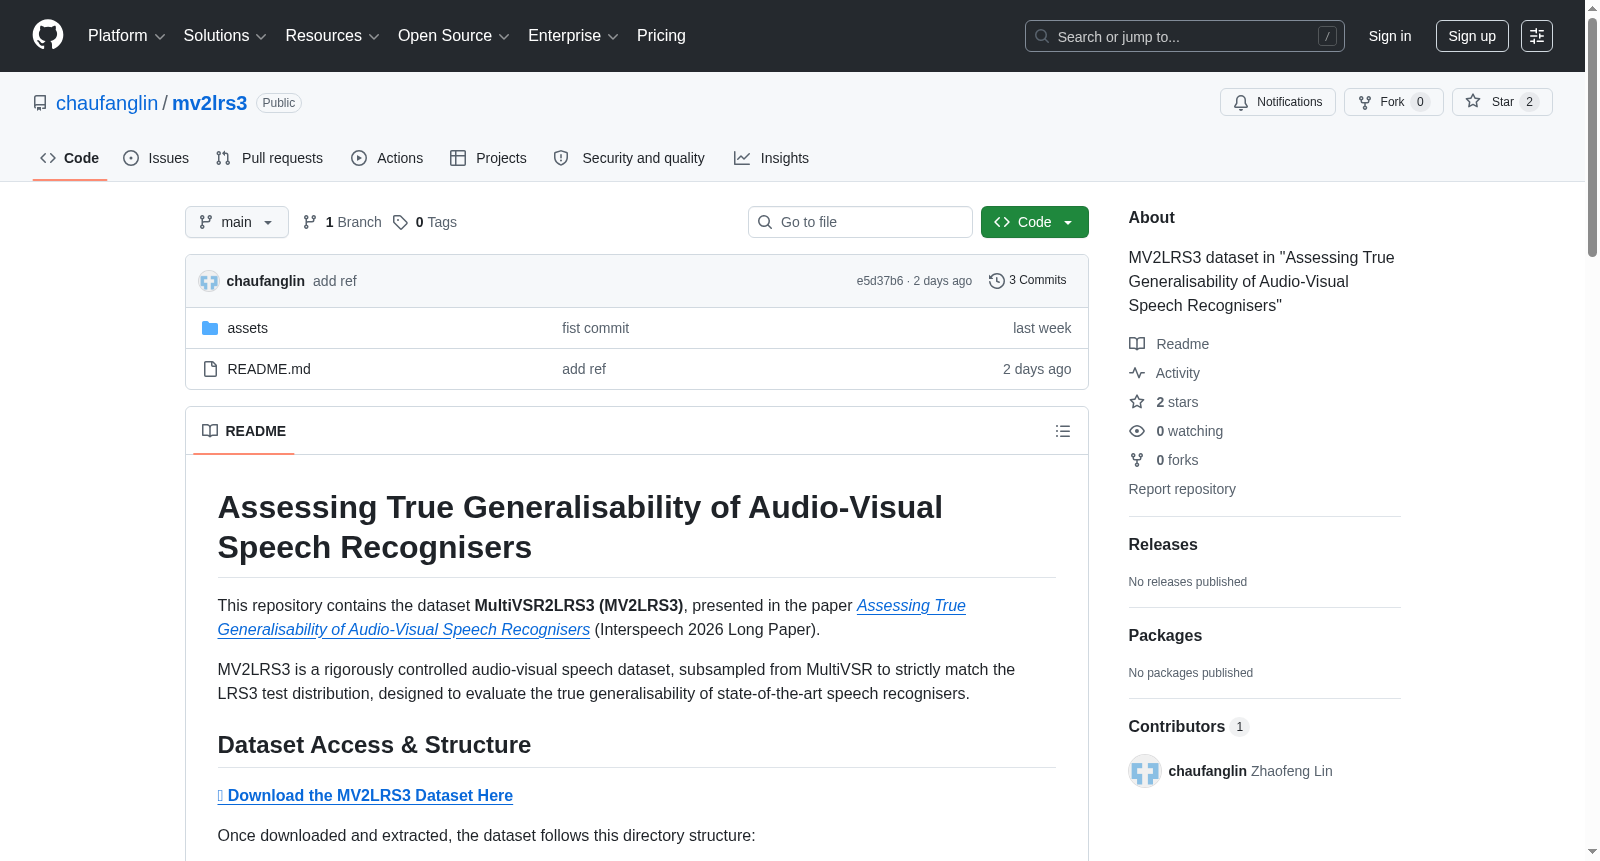
Task: Switch to the Projects tab
Action: point(488,158)
